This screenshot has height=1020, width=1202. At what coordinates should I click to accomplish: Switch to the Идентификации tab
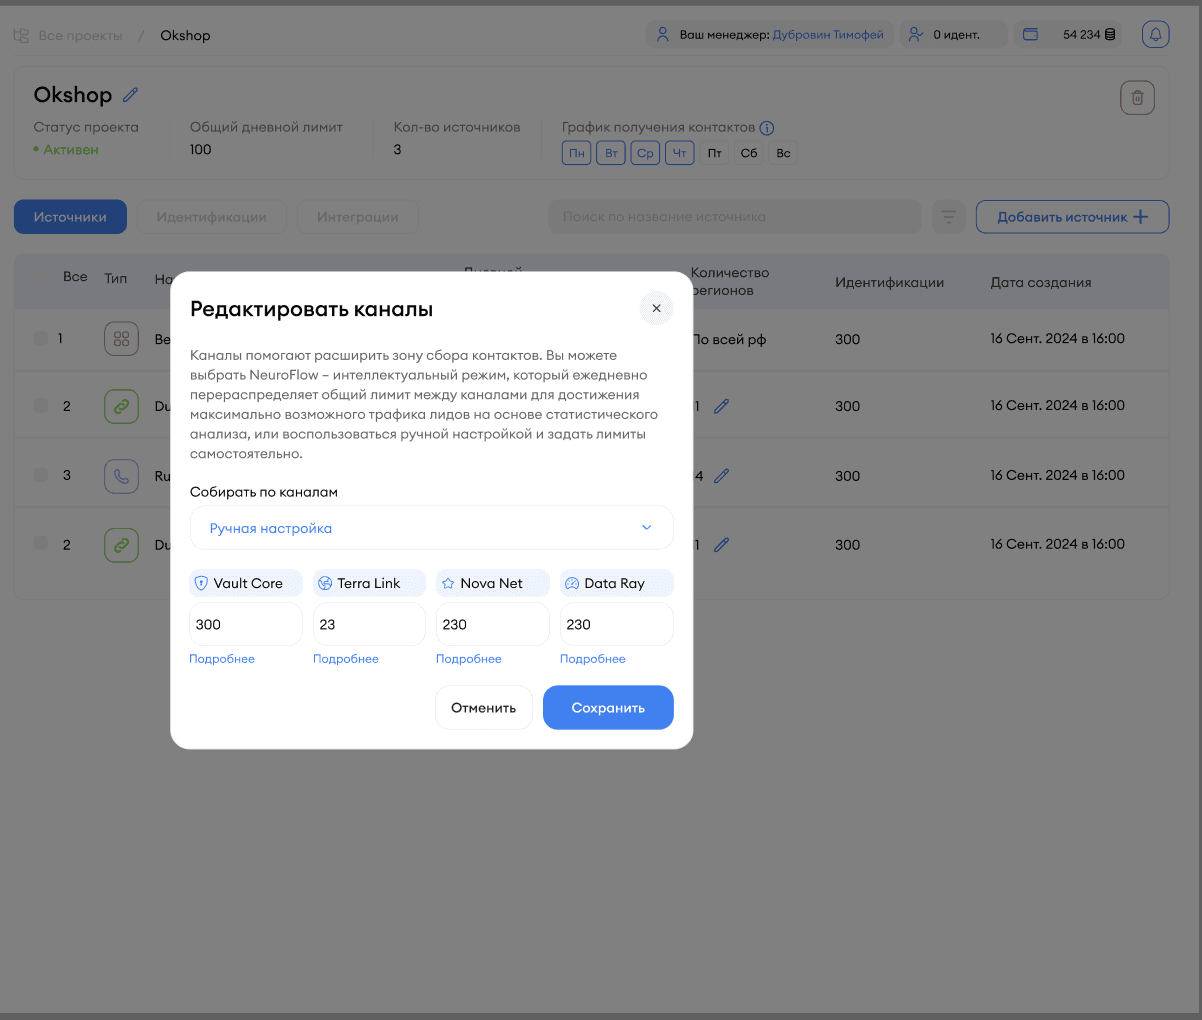[211, 217]
